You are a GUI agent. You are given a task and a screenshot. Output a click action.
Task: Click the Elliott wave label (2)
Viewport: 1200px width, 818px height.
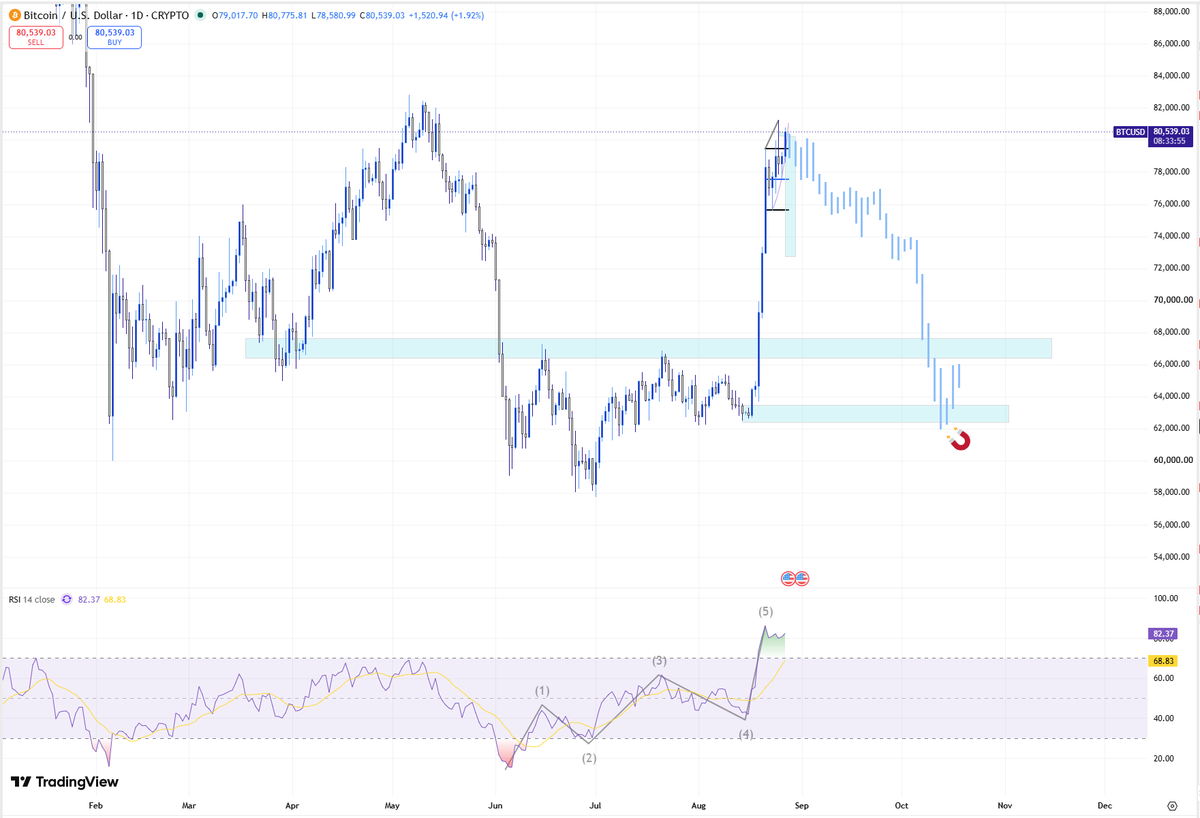[589, 758]
